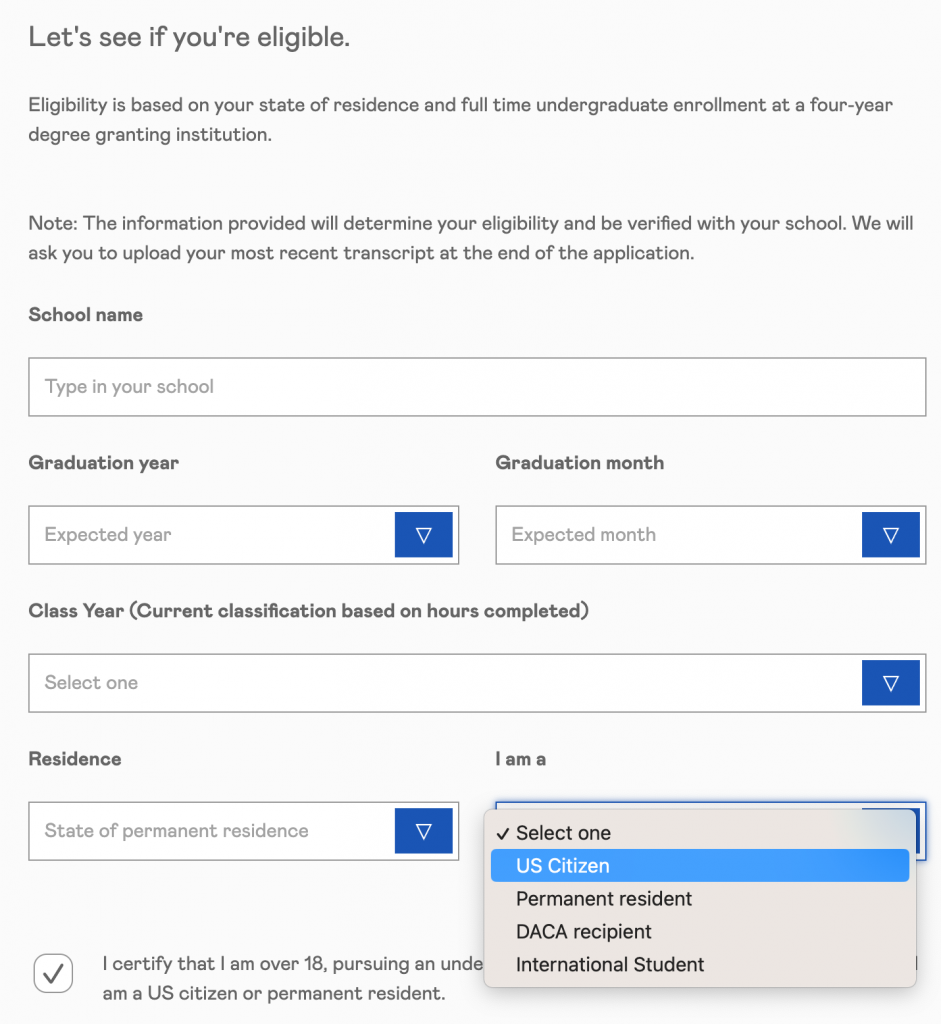The height and width of the screenshot is (1024, 941).
Task: Click the Graduation year label
Action: 104,463
